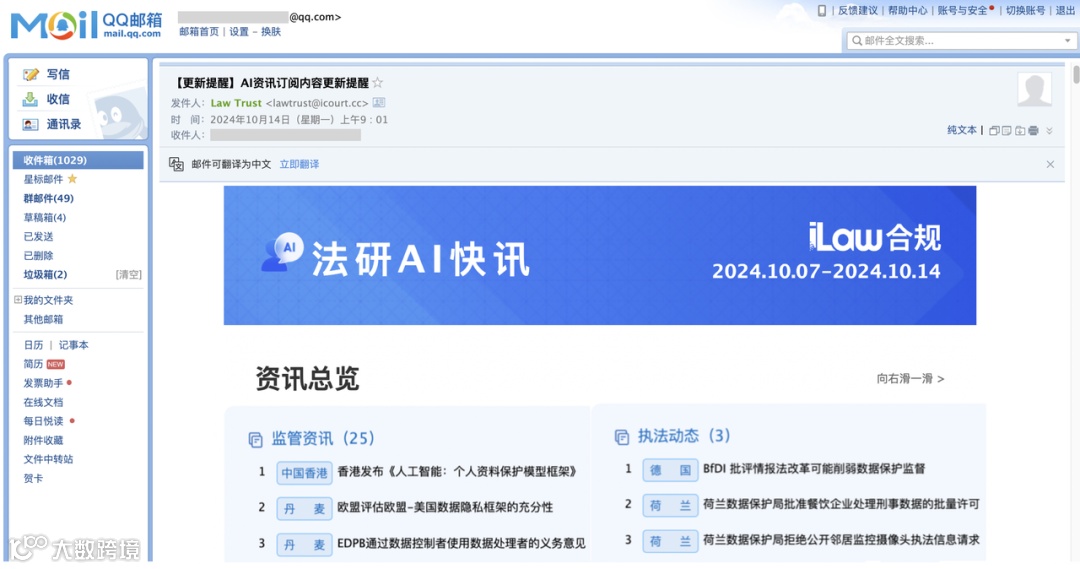The width and height of the screenshot is (1080, 569).
Task: Open 反馈建议 feedback link
Action: (x=858, y=10)
